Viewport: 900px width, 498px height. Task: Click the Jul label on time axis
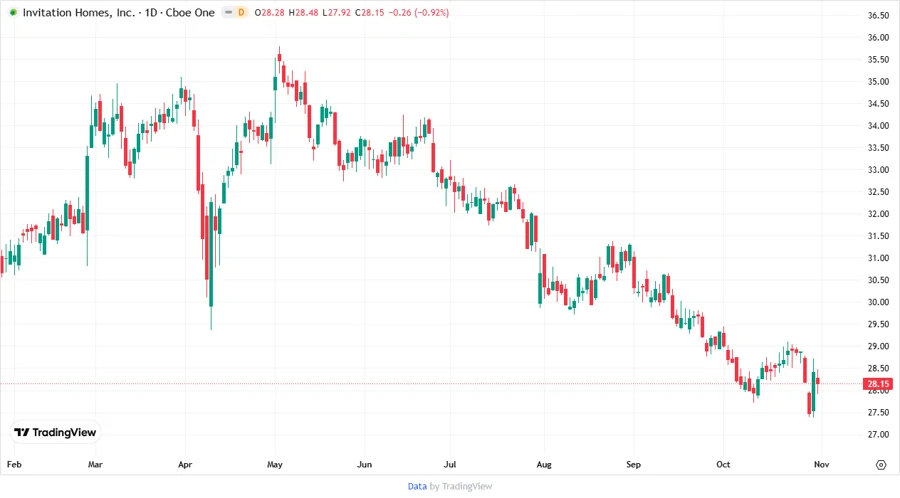(449, 464)
